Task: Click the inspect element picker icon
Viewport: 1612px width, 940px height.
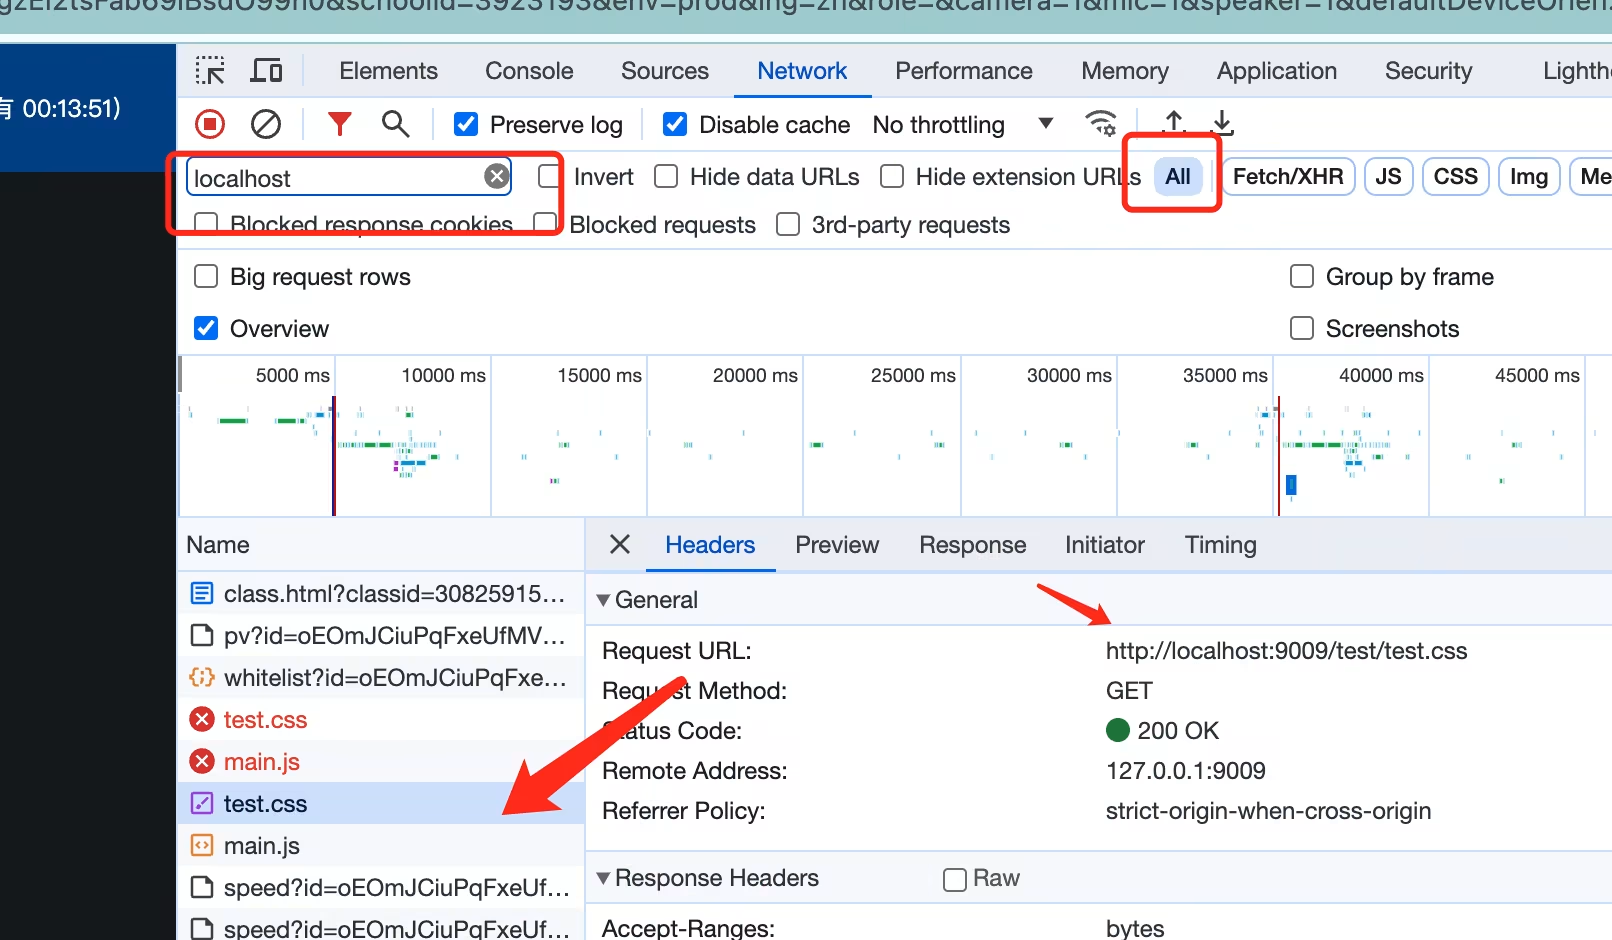Action: pyautogui.click(x=210, y=71)
